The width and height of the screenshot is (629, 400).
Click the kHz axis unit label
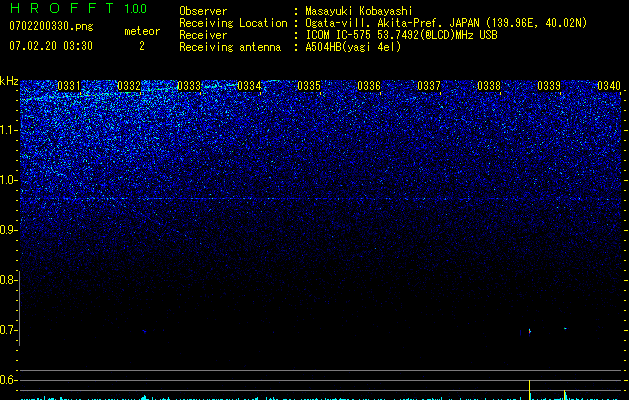pyautogui.click(x=9, y=81)
